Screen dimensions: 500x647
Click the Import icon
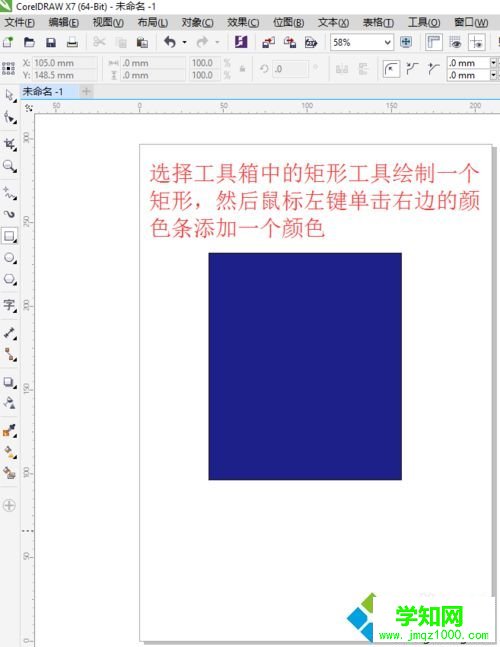click(x=268, y=42)
